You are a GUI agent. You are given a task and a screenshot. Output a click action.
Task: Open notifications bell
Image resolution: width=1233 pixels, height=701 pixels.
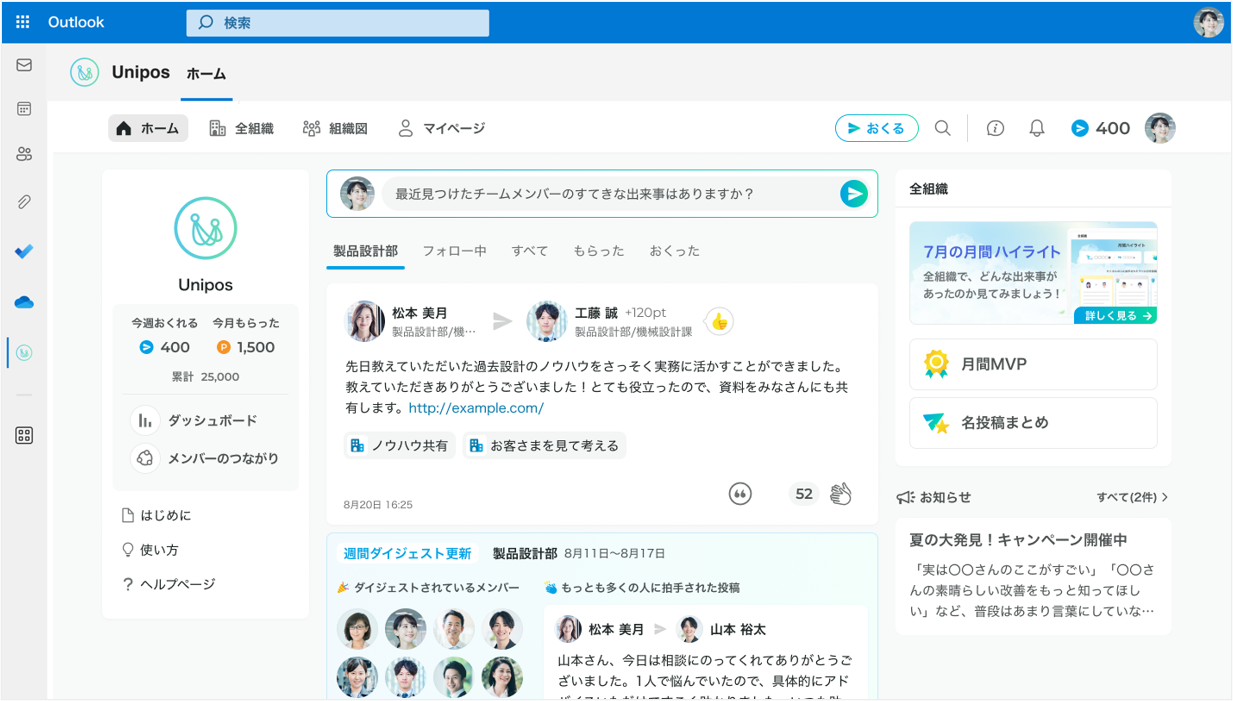(x=1037, y=128)
